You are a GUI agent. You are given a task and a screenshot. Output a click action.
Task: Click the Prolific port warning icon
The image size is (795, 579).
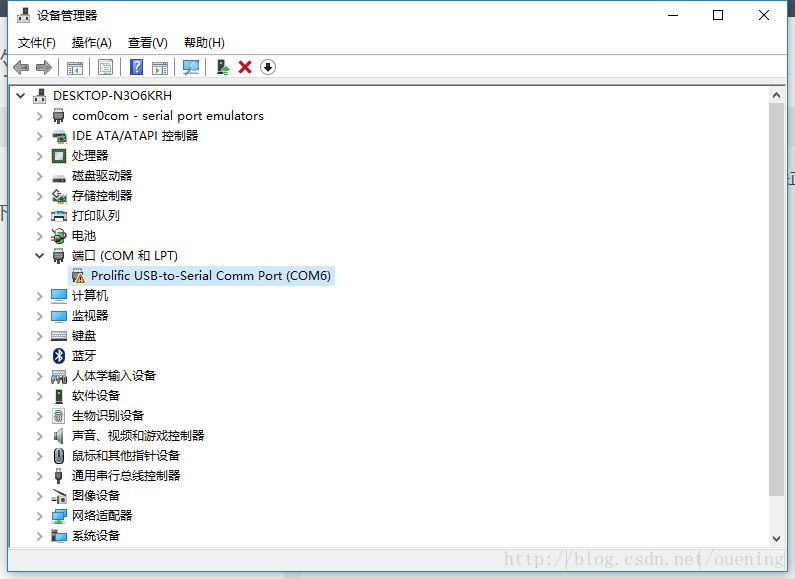(x=79, y=276)
